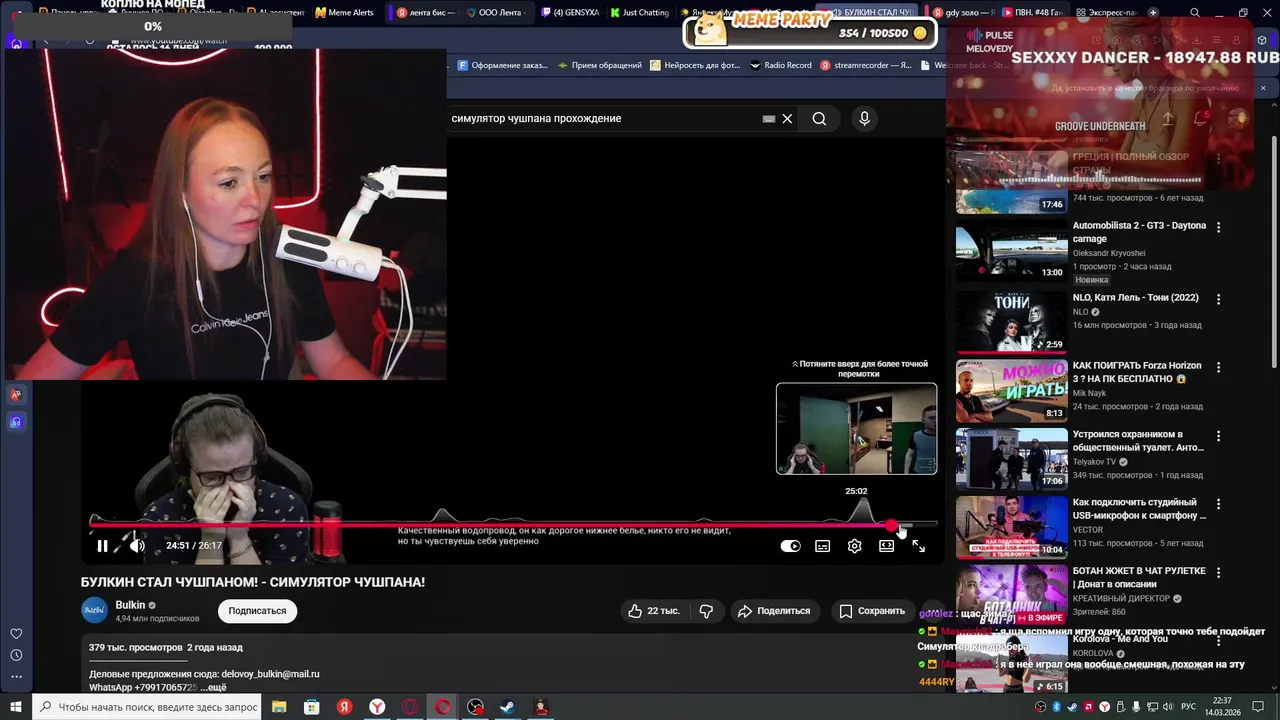The image size is (1280, 720).
Task: Switch to the 'Meme Alerts' browser tab
Action: pos(344,13)
